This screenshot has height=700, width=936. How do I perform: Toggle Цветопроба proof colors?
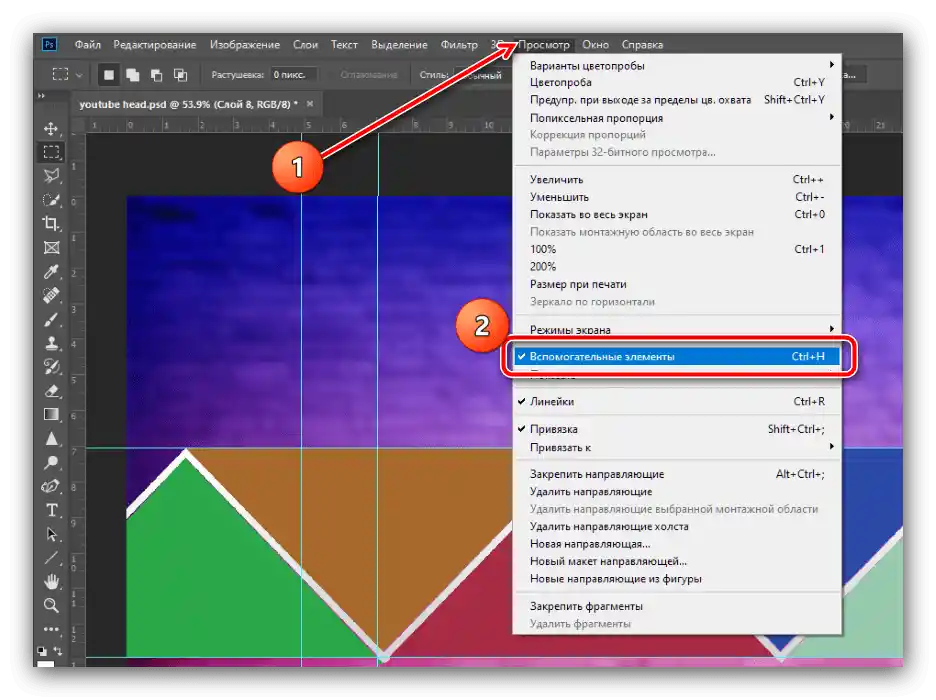click(x=677, y=82)
